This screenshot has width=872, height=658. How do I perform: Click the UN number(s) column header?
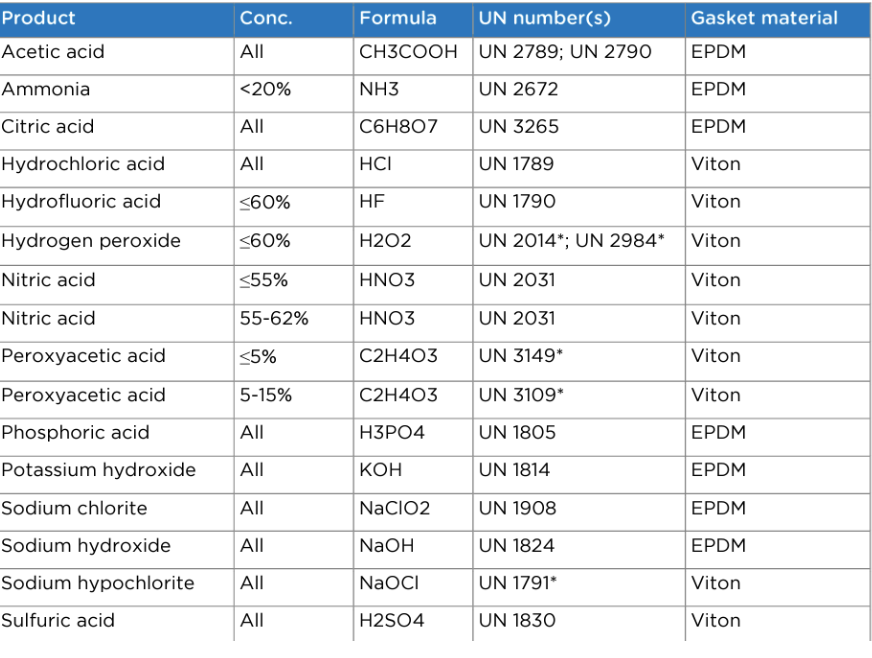tap(579, 20)
